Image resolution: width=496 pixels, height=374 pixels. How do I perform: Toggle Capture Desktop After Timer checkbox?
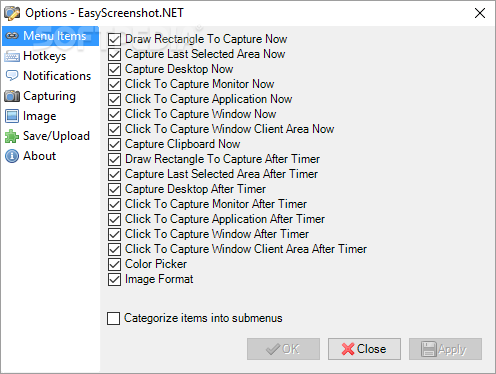[114, 189]
